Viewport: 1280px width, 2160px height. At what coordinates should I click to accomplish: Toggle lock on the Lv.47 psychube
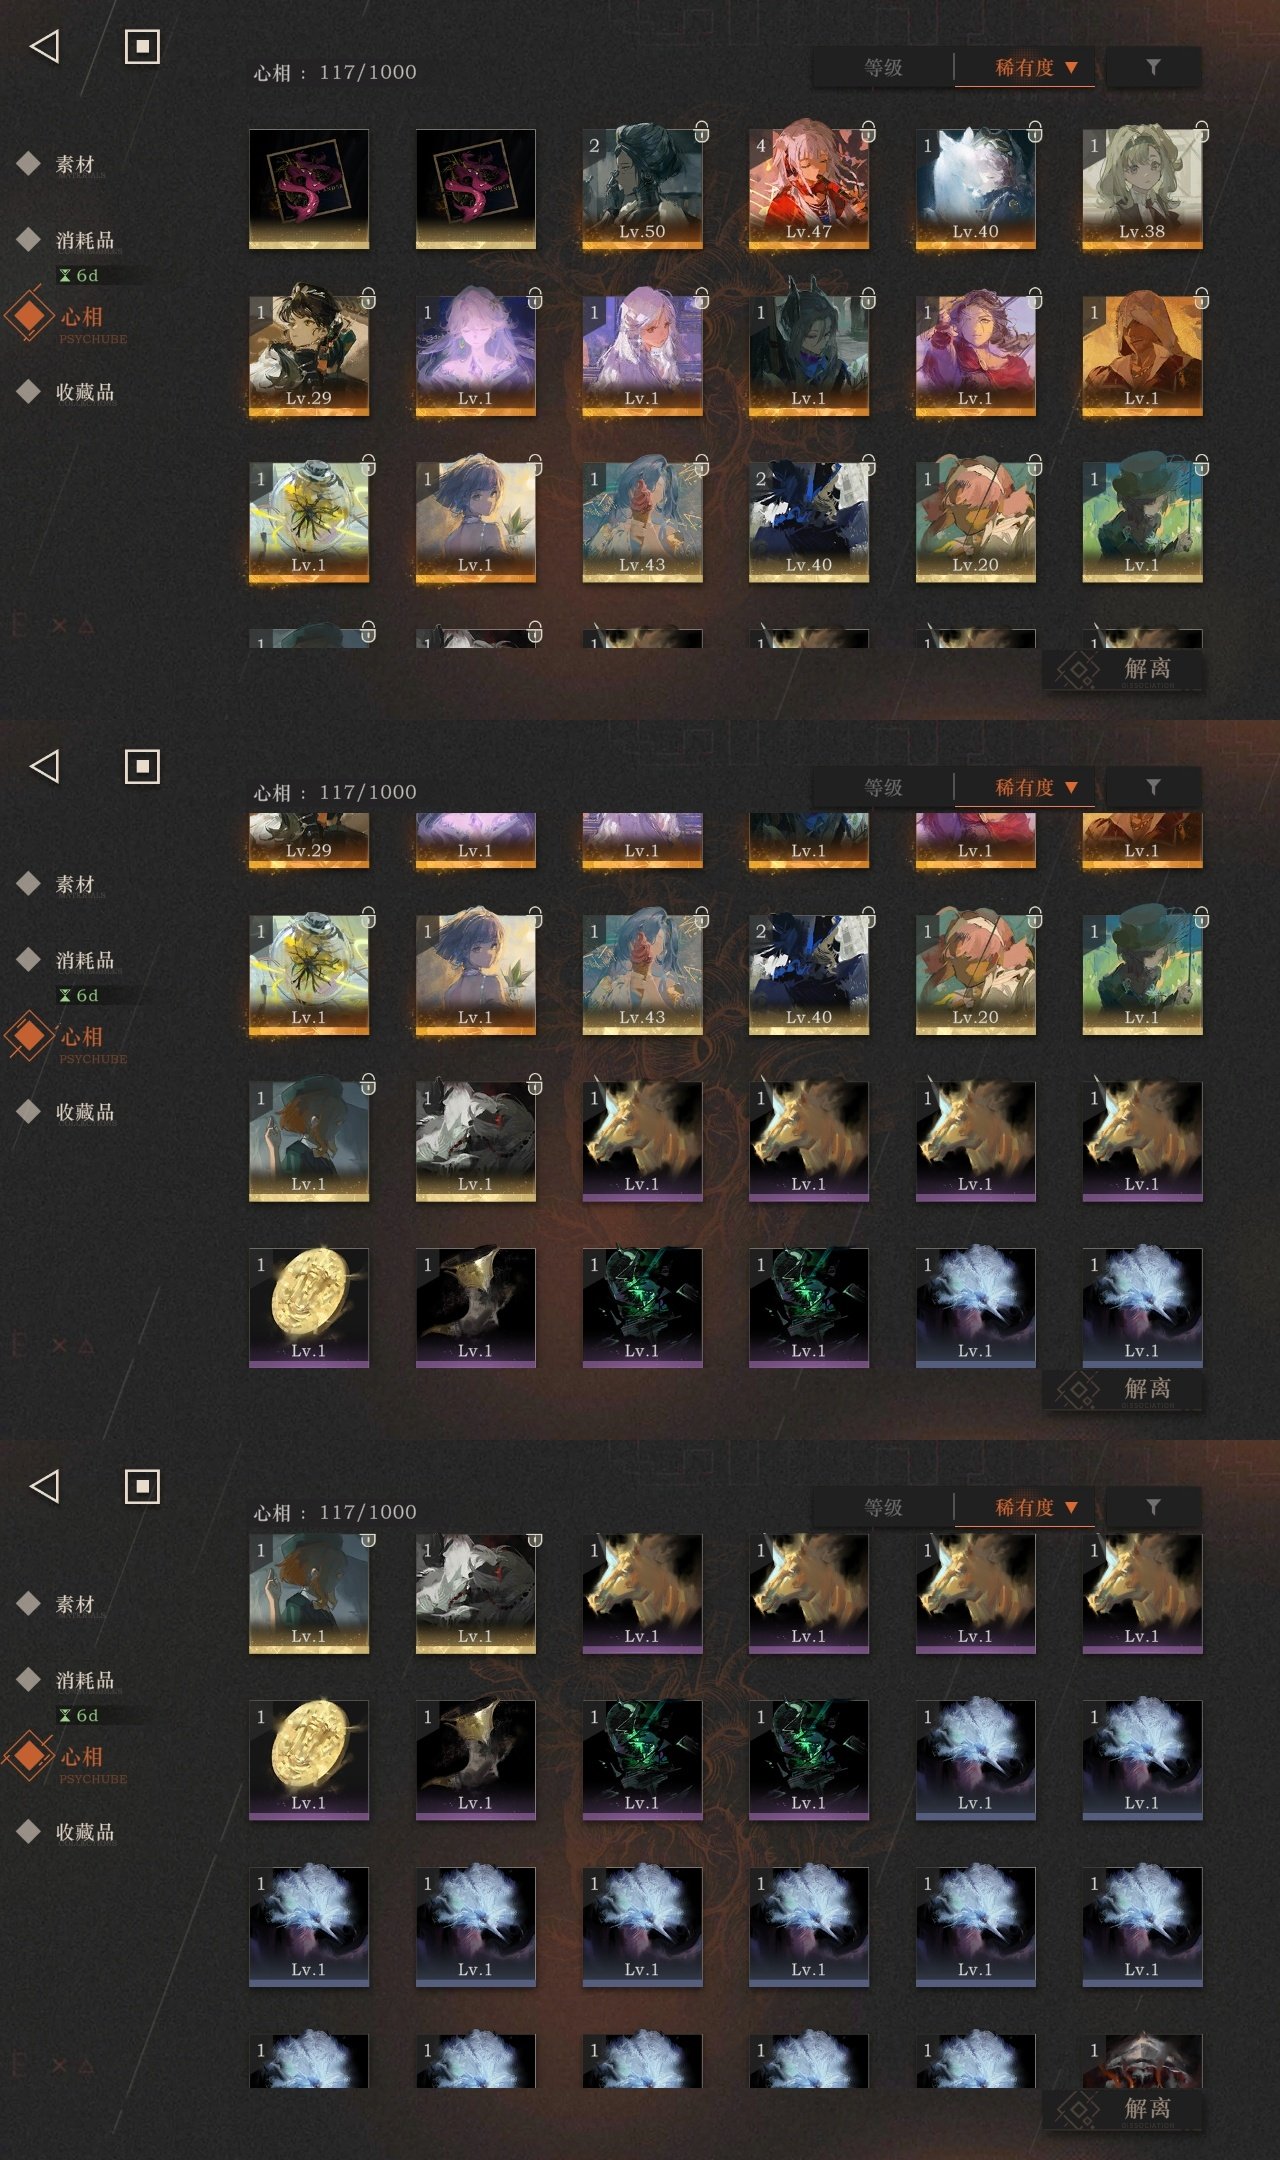(868, 131)
